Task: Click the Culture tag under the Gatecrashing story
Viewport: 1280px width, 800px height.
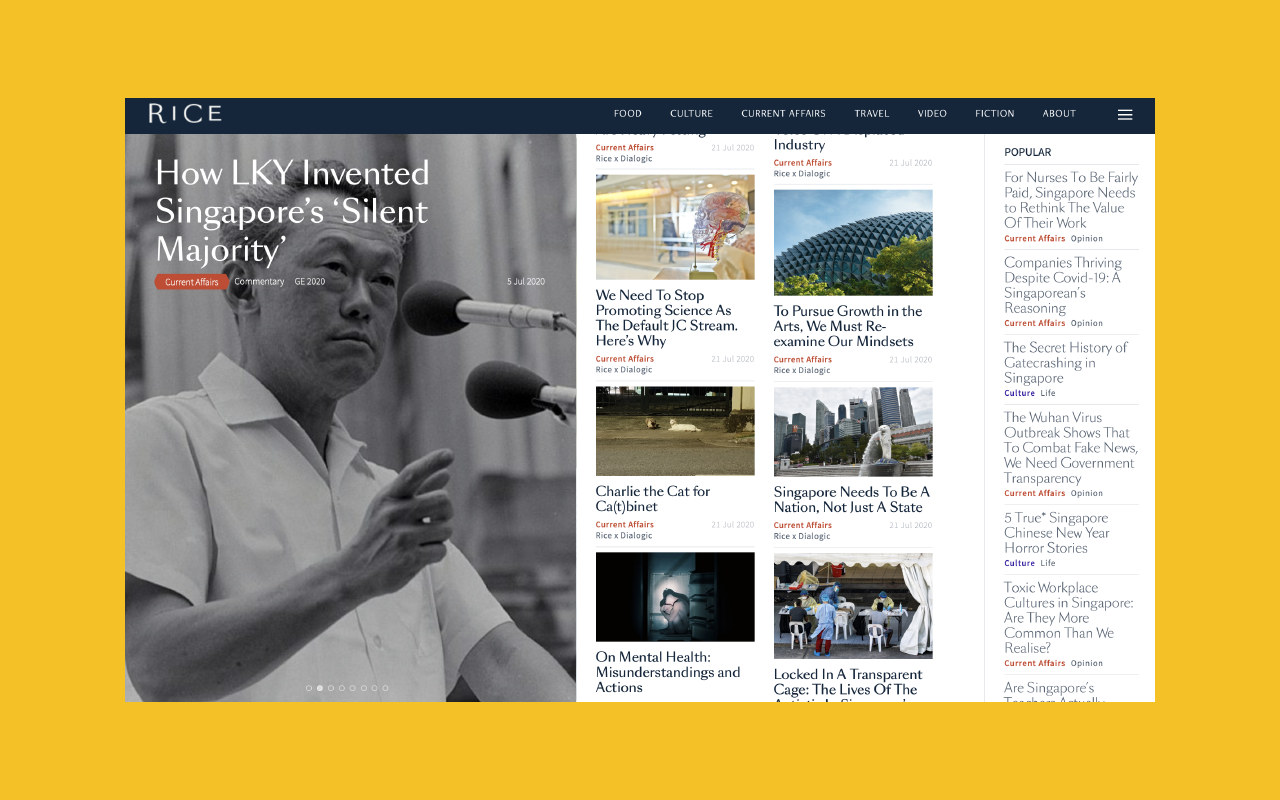Action: pos(1020,393)
